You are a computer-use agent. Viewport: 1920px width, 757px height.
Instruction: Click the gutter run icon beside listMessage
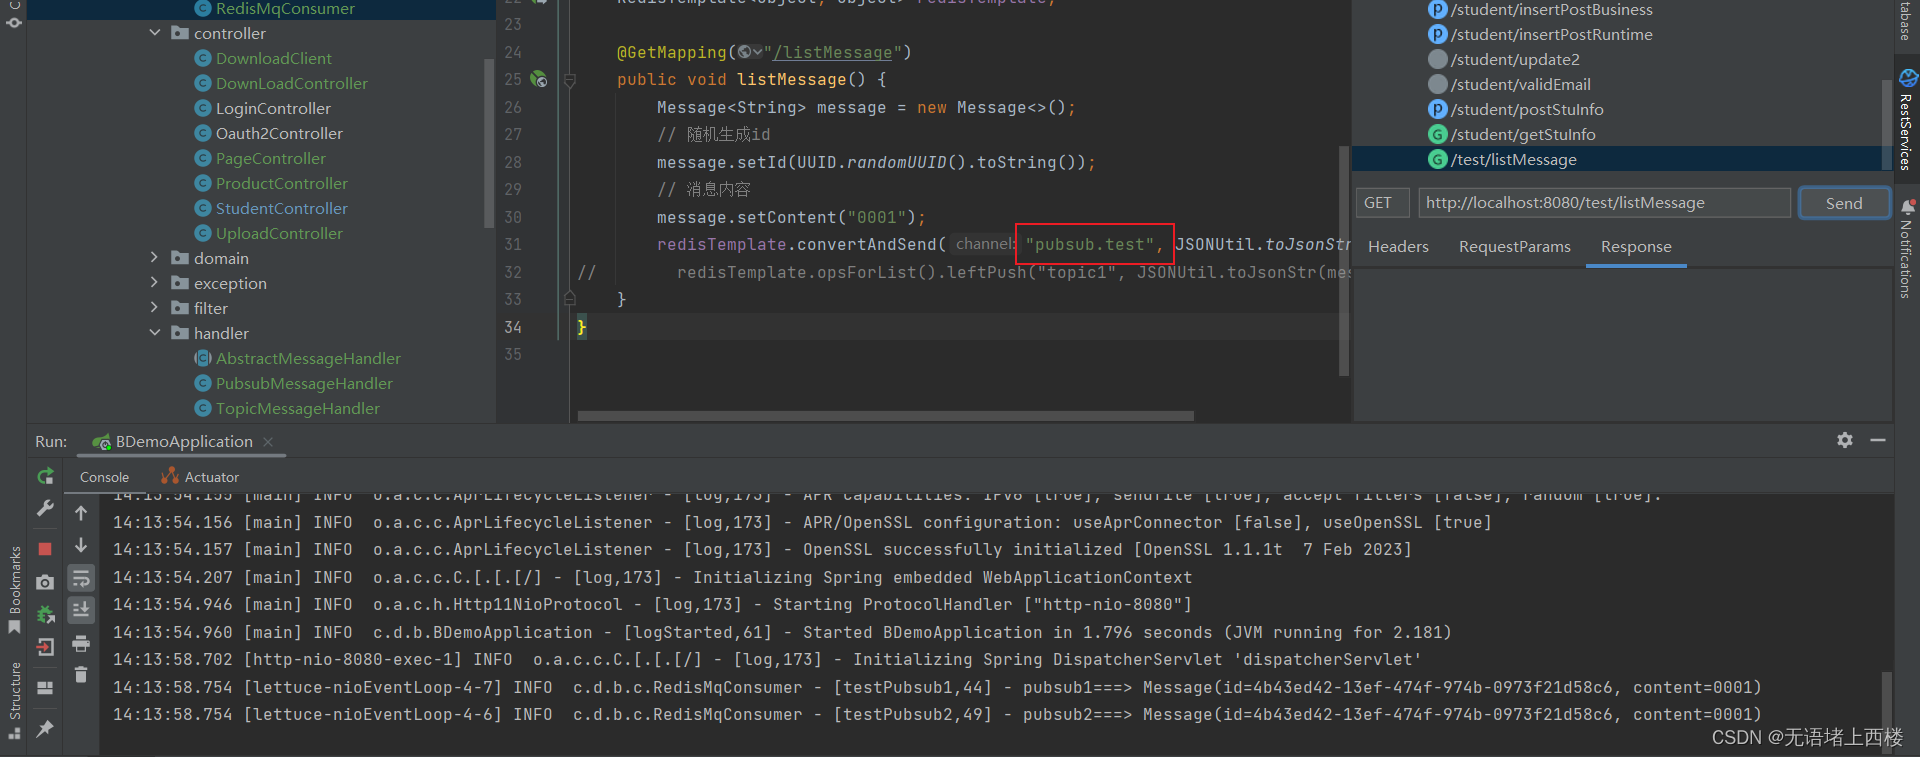point(539,79)
